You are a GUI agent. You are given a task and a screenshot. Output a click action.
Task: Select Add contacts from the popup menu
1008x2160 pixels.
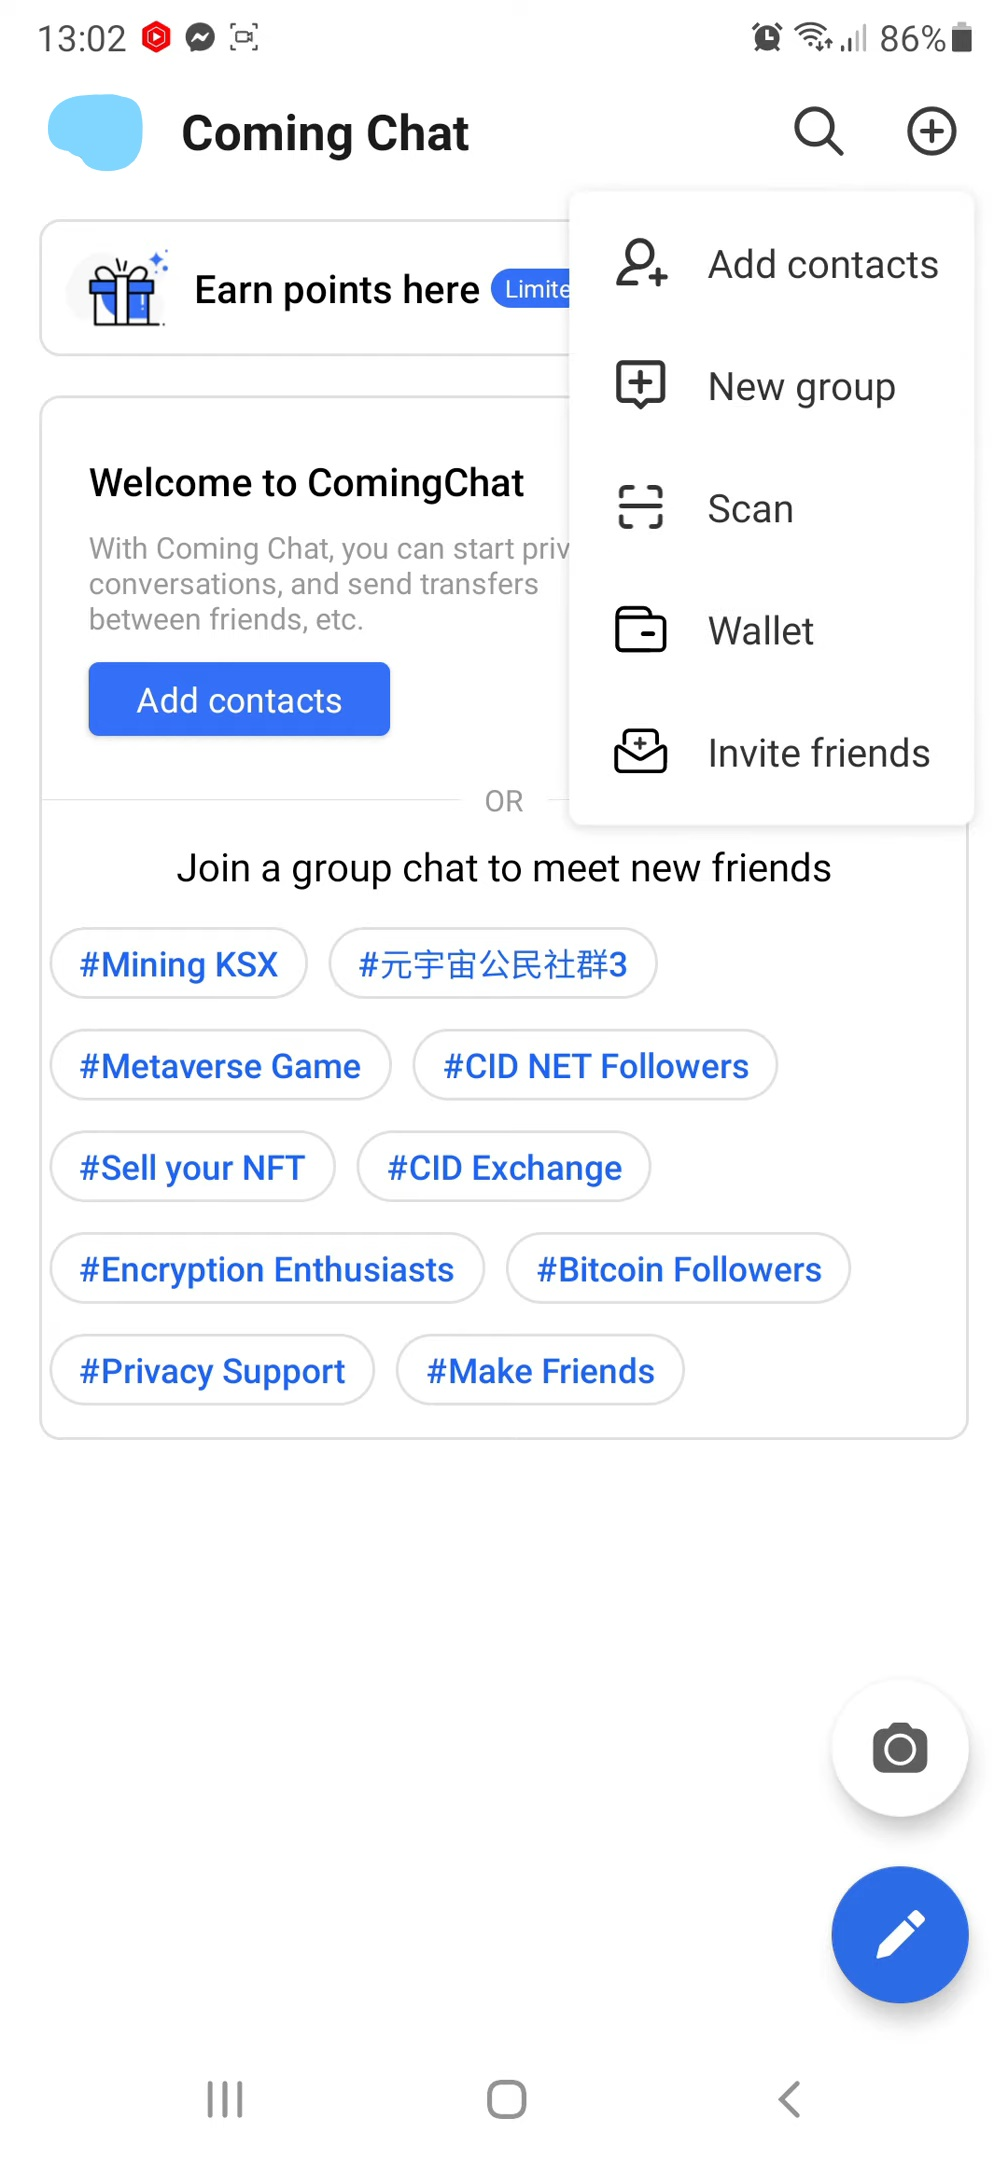[822, 265]
